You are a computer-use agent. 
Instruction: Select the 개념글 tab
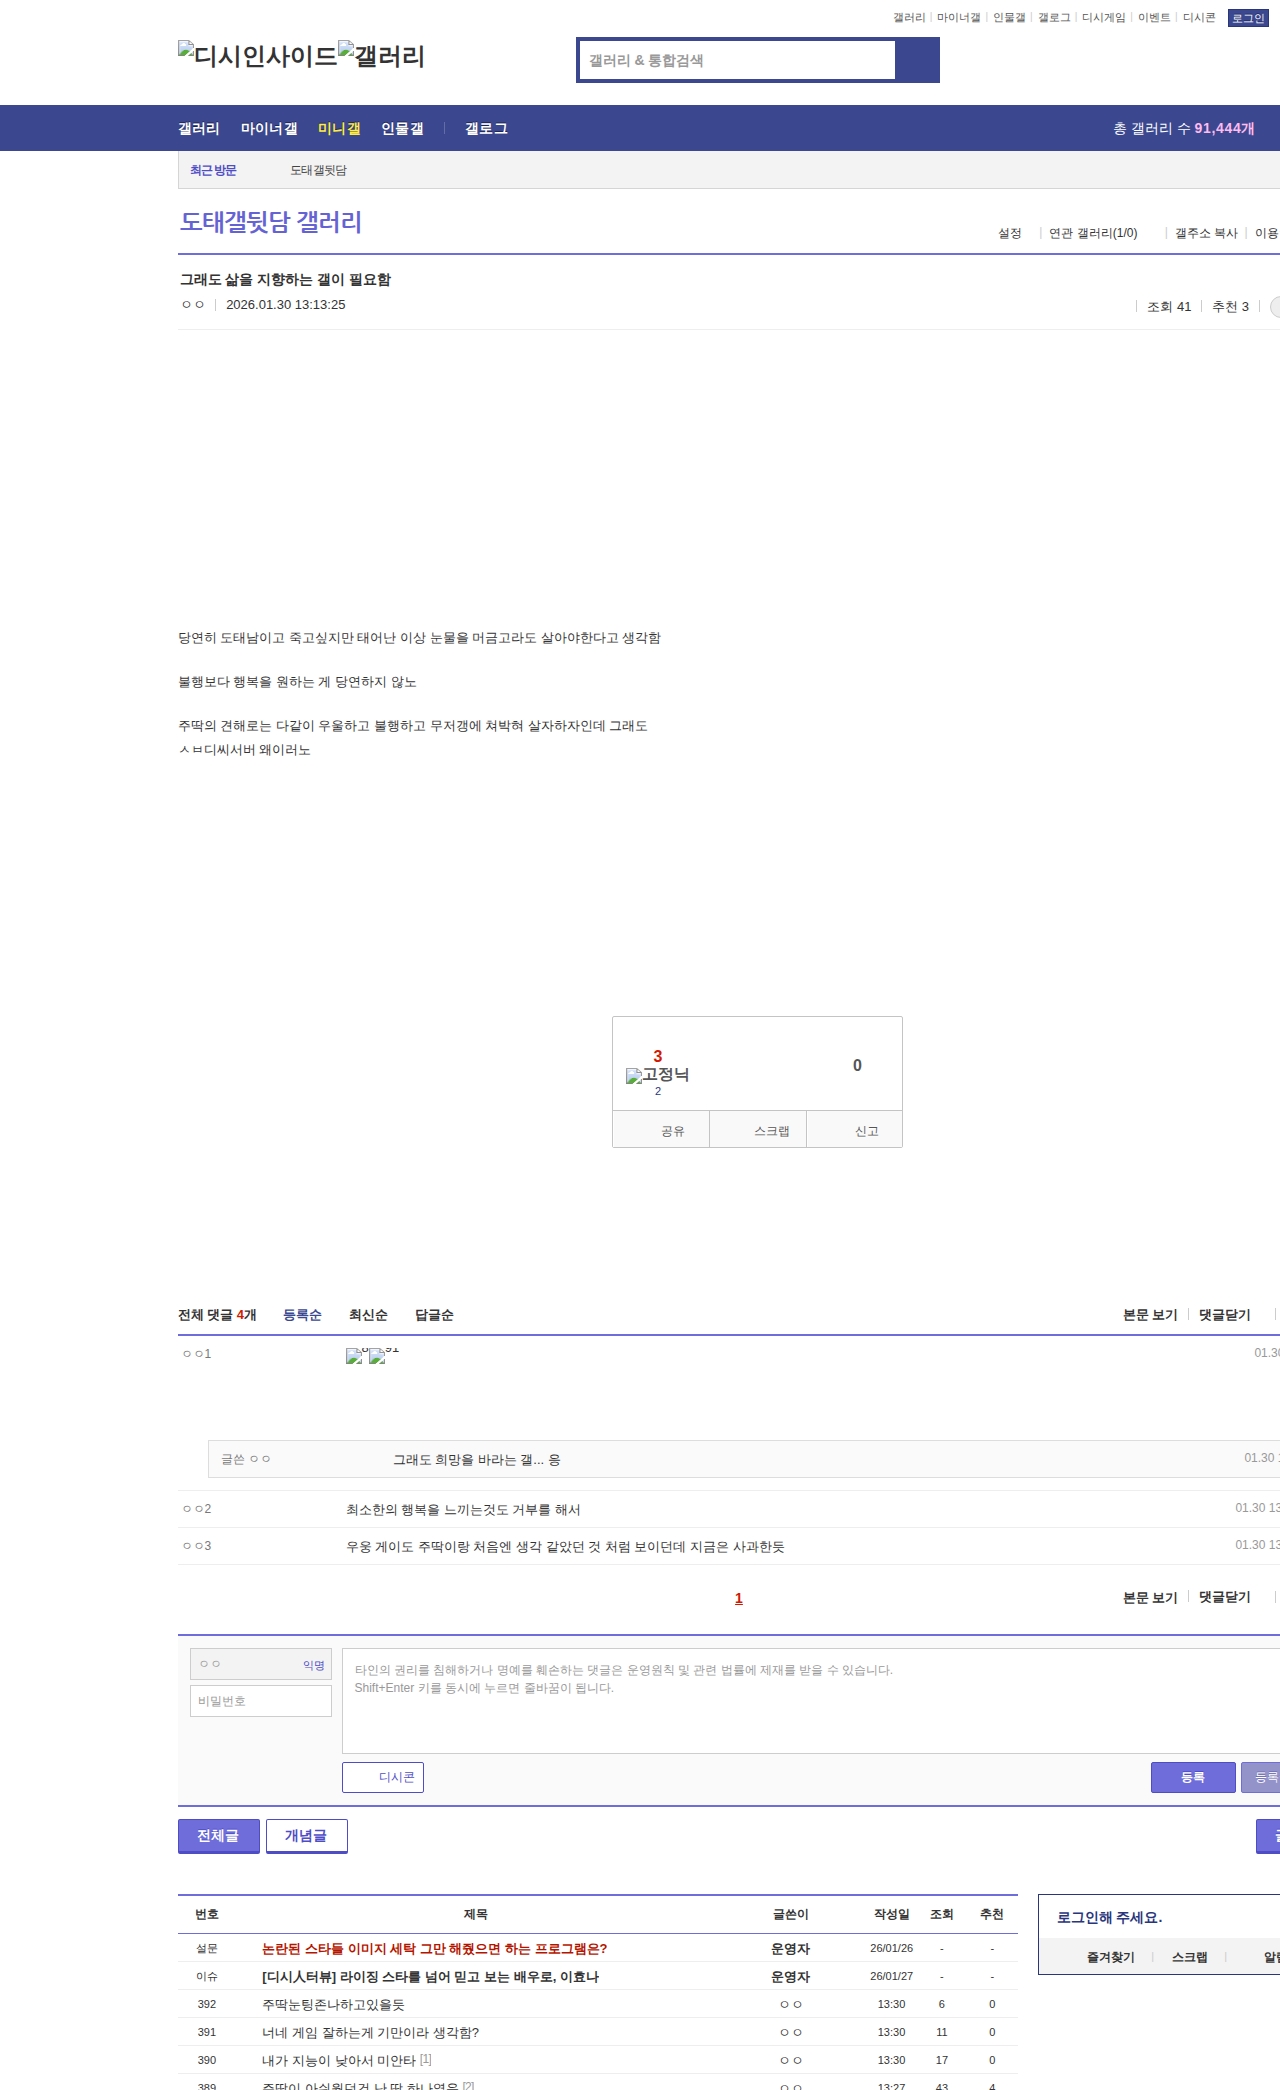306,1835
